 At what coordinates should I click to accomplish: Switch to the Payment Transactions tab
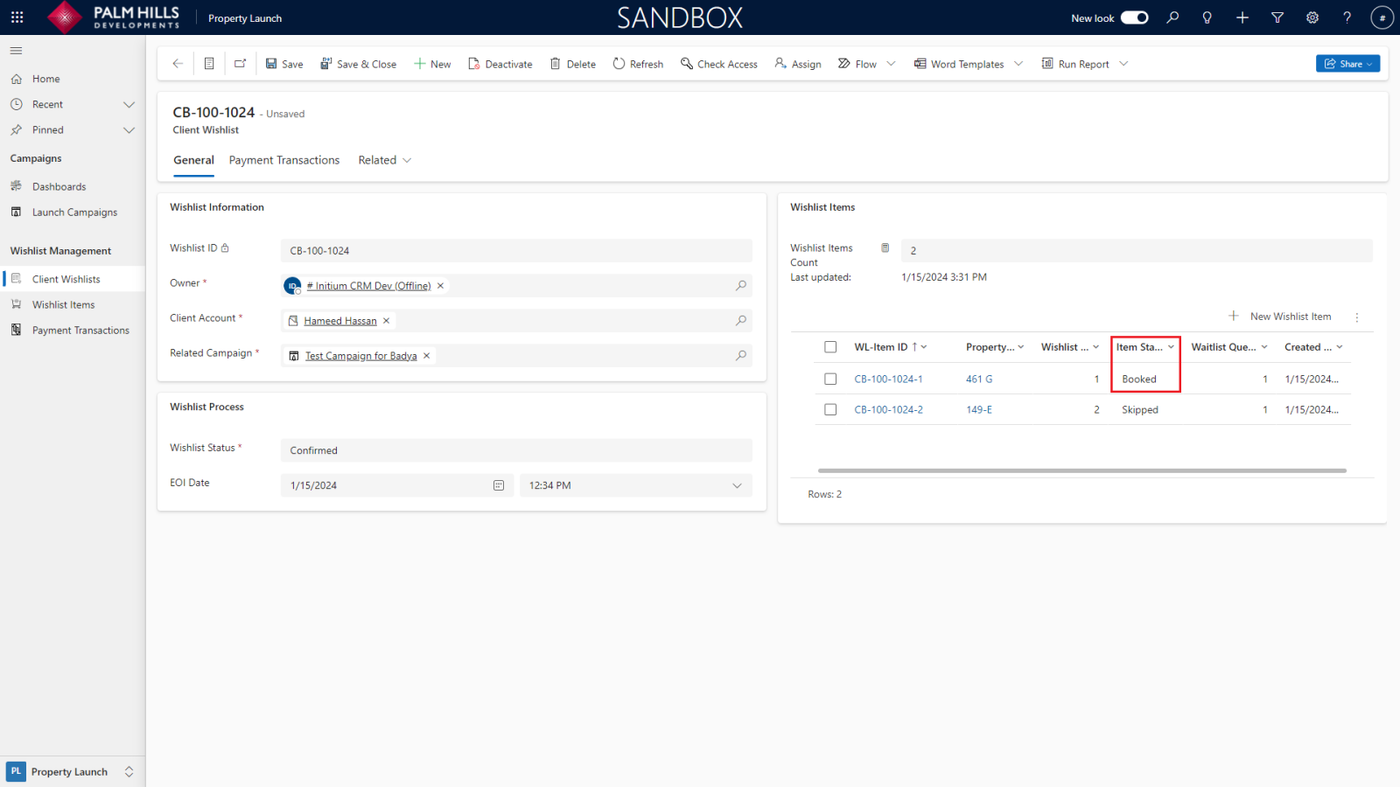pos(284,160)
